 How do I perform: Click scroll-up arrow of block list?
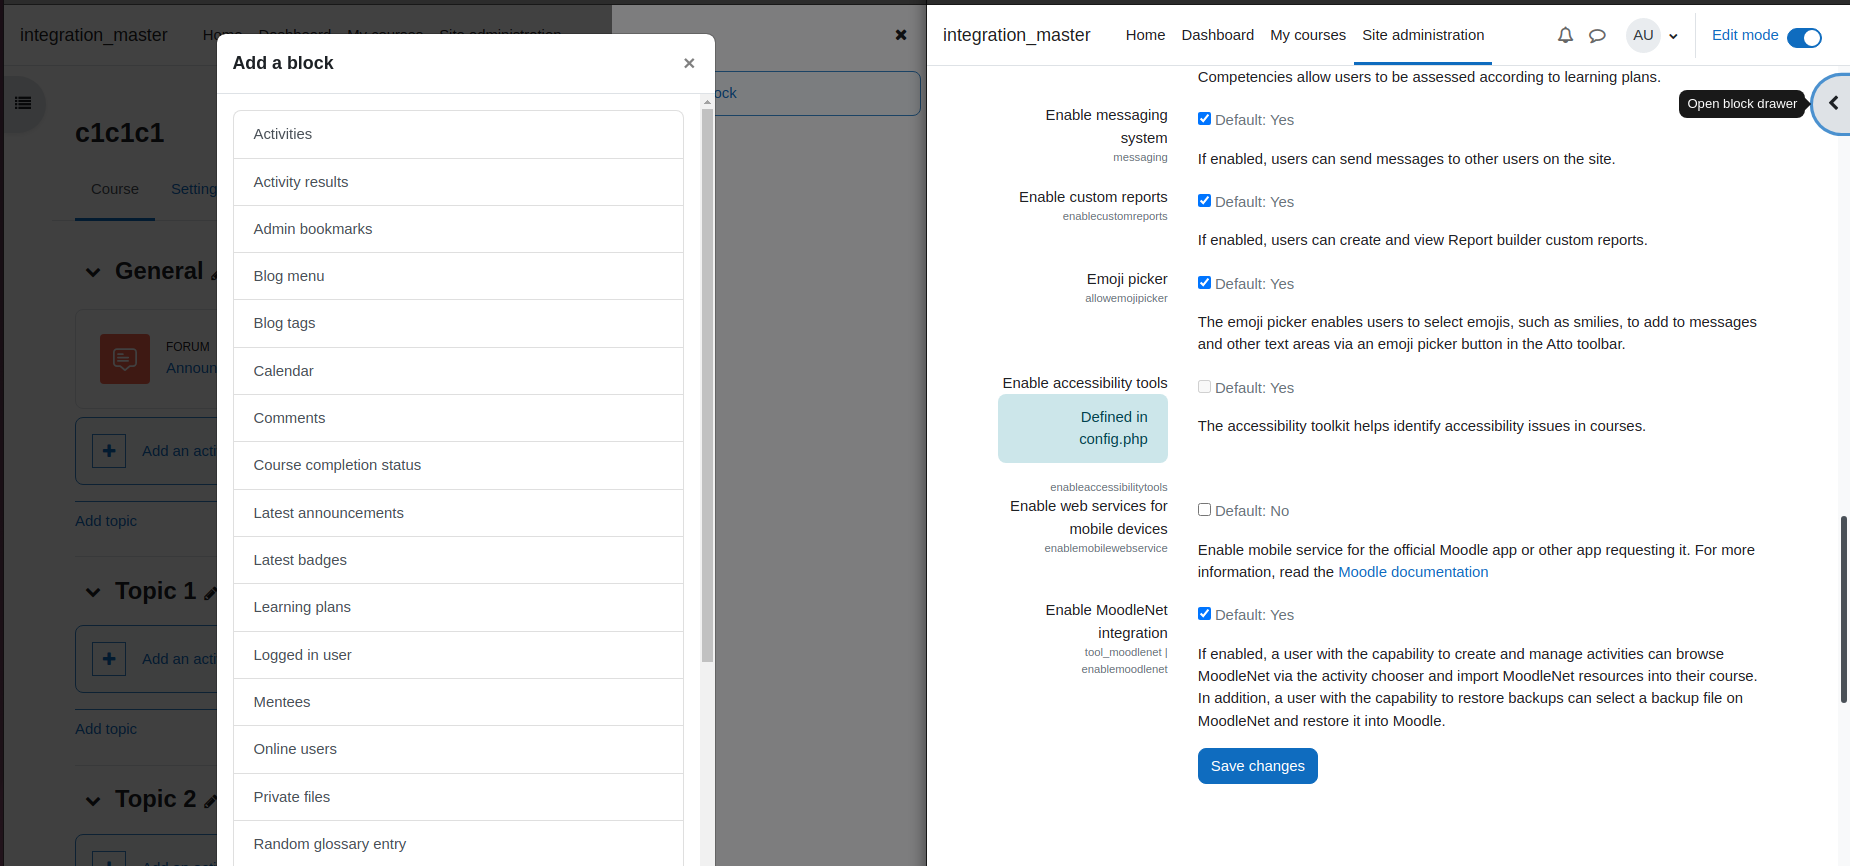coord(707,101)
